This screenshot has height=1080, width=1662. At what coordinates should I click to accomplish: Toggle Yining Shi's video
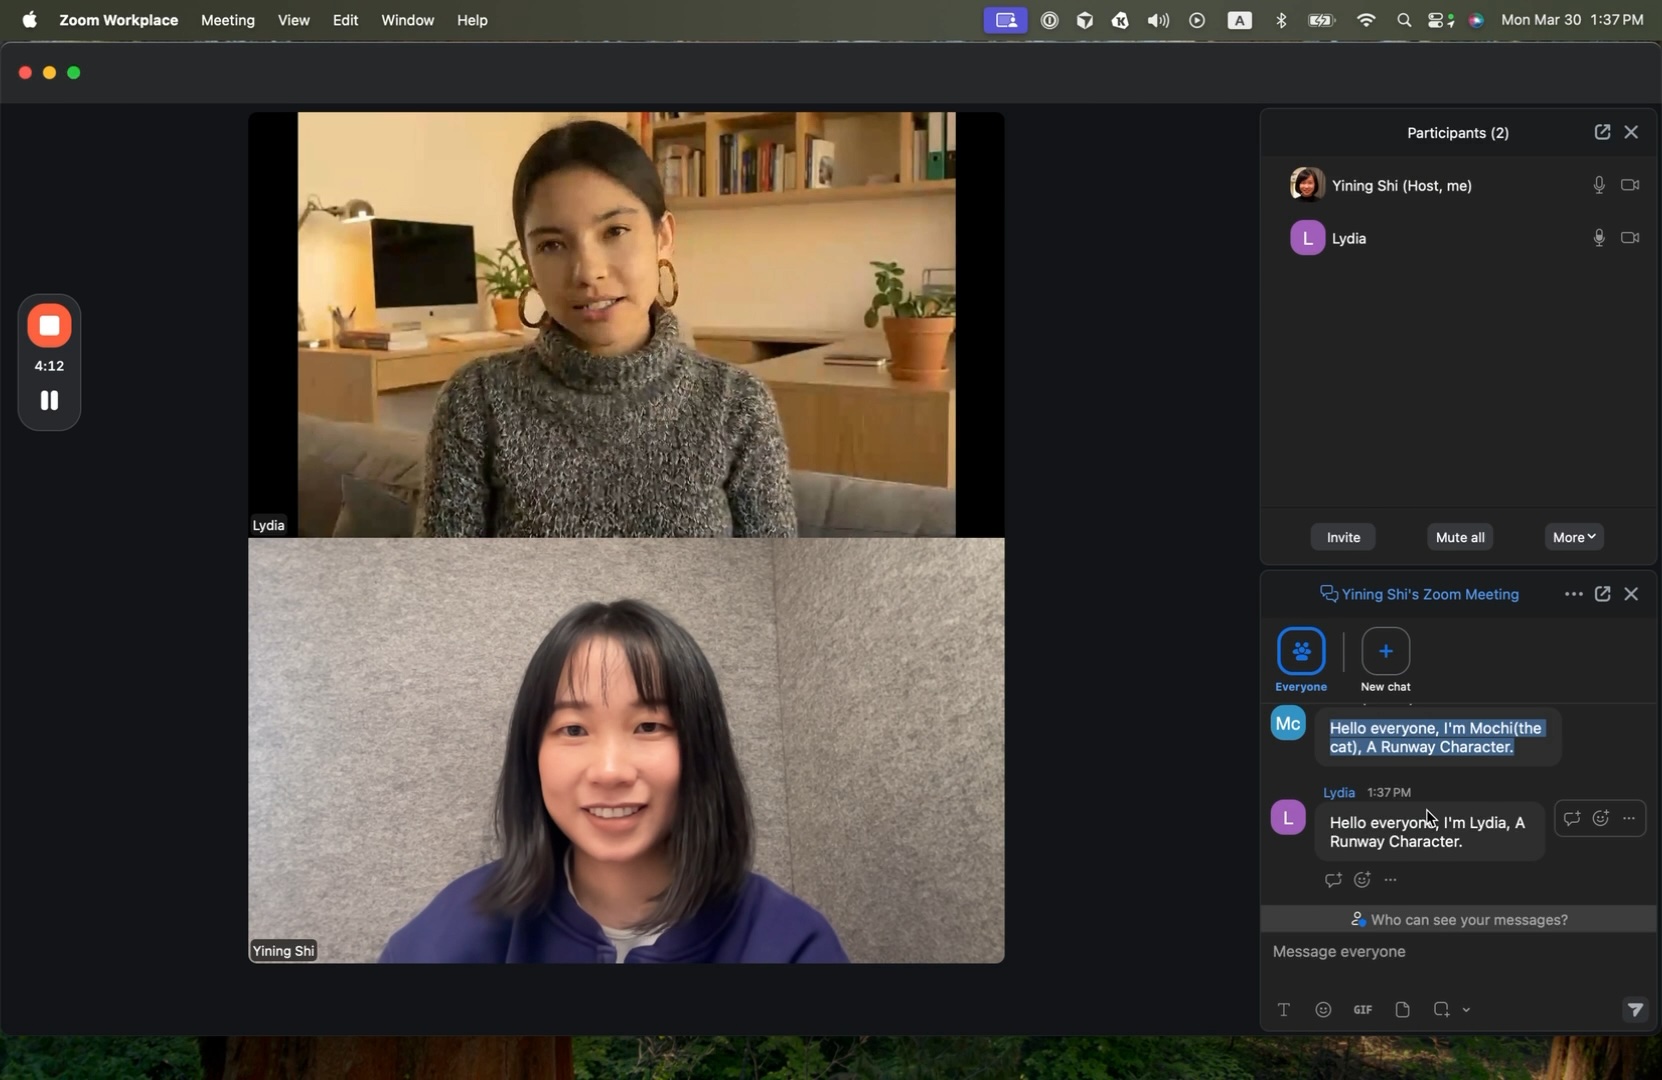pyautogui.click(x=1632, y=184)
